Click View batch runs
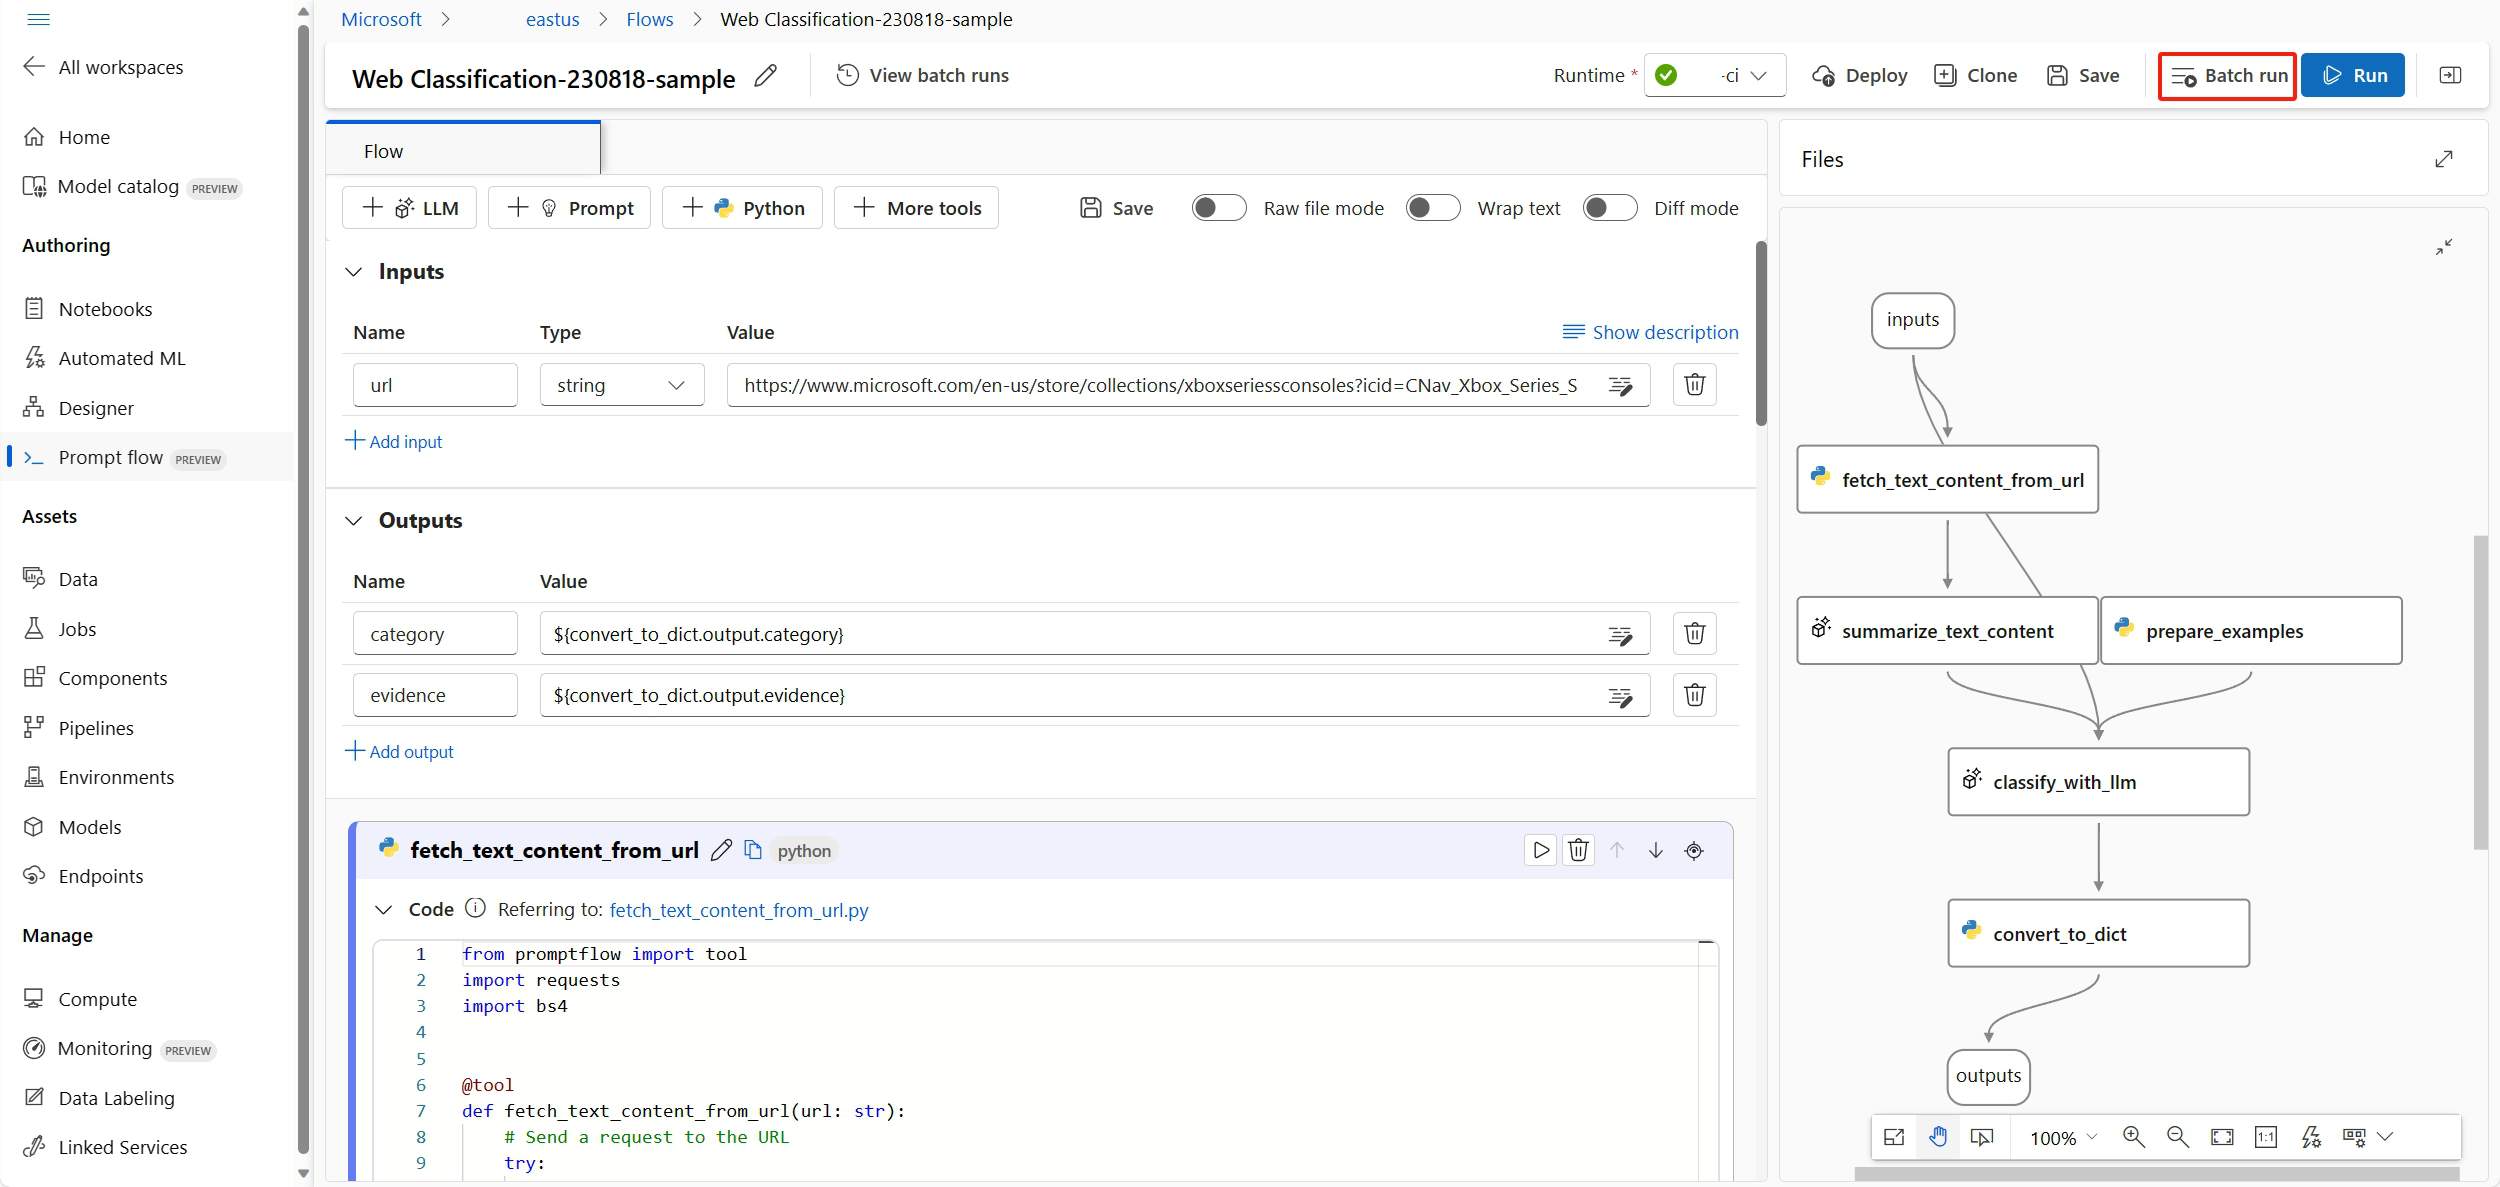Image resolution: width=2500 pixels, height=1187 pixels. (922, 75)
